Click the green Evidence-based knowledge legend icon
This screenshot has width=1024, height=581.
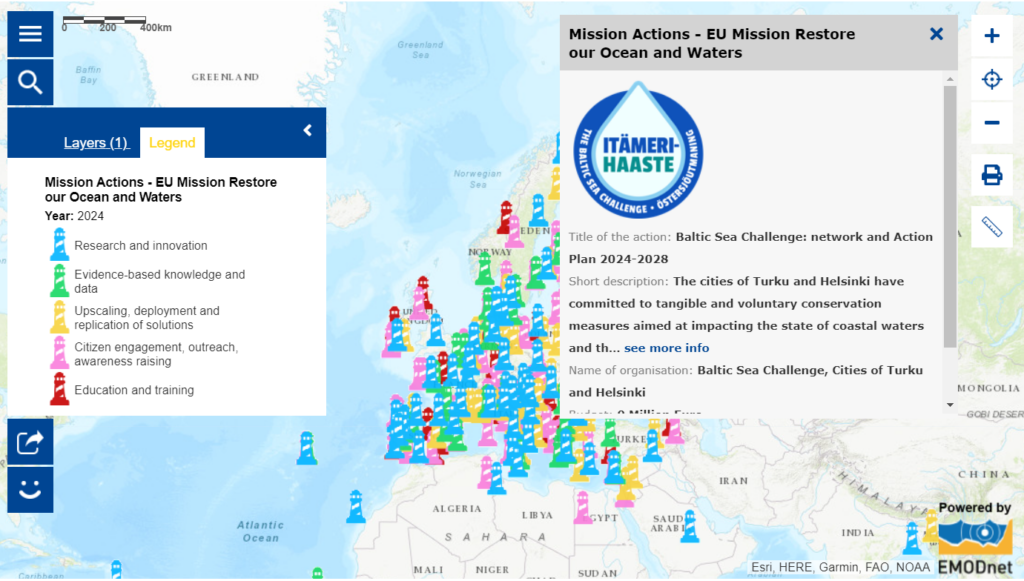(x=59, y=281)
